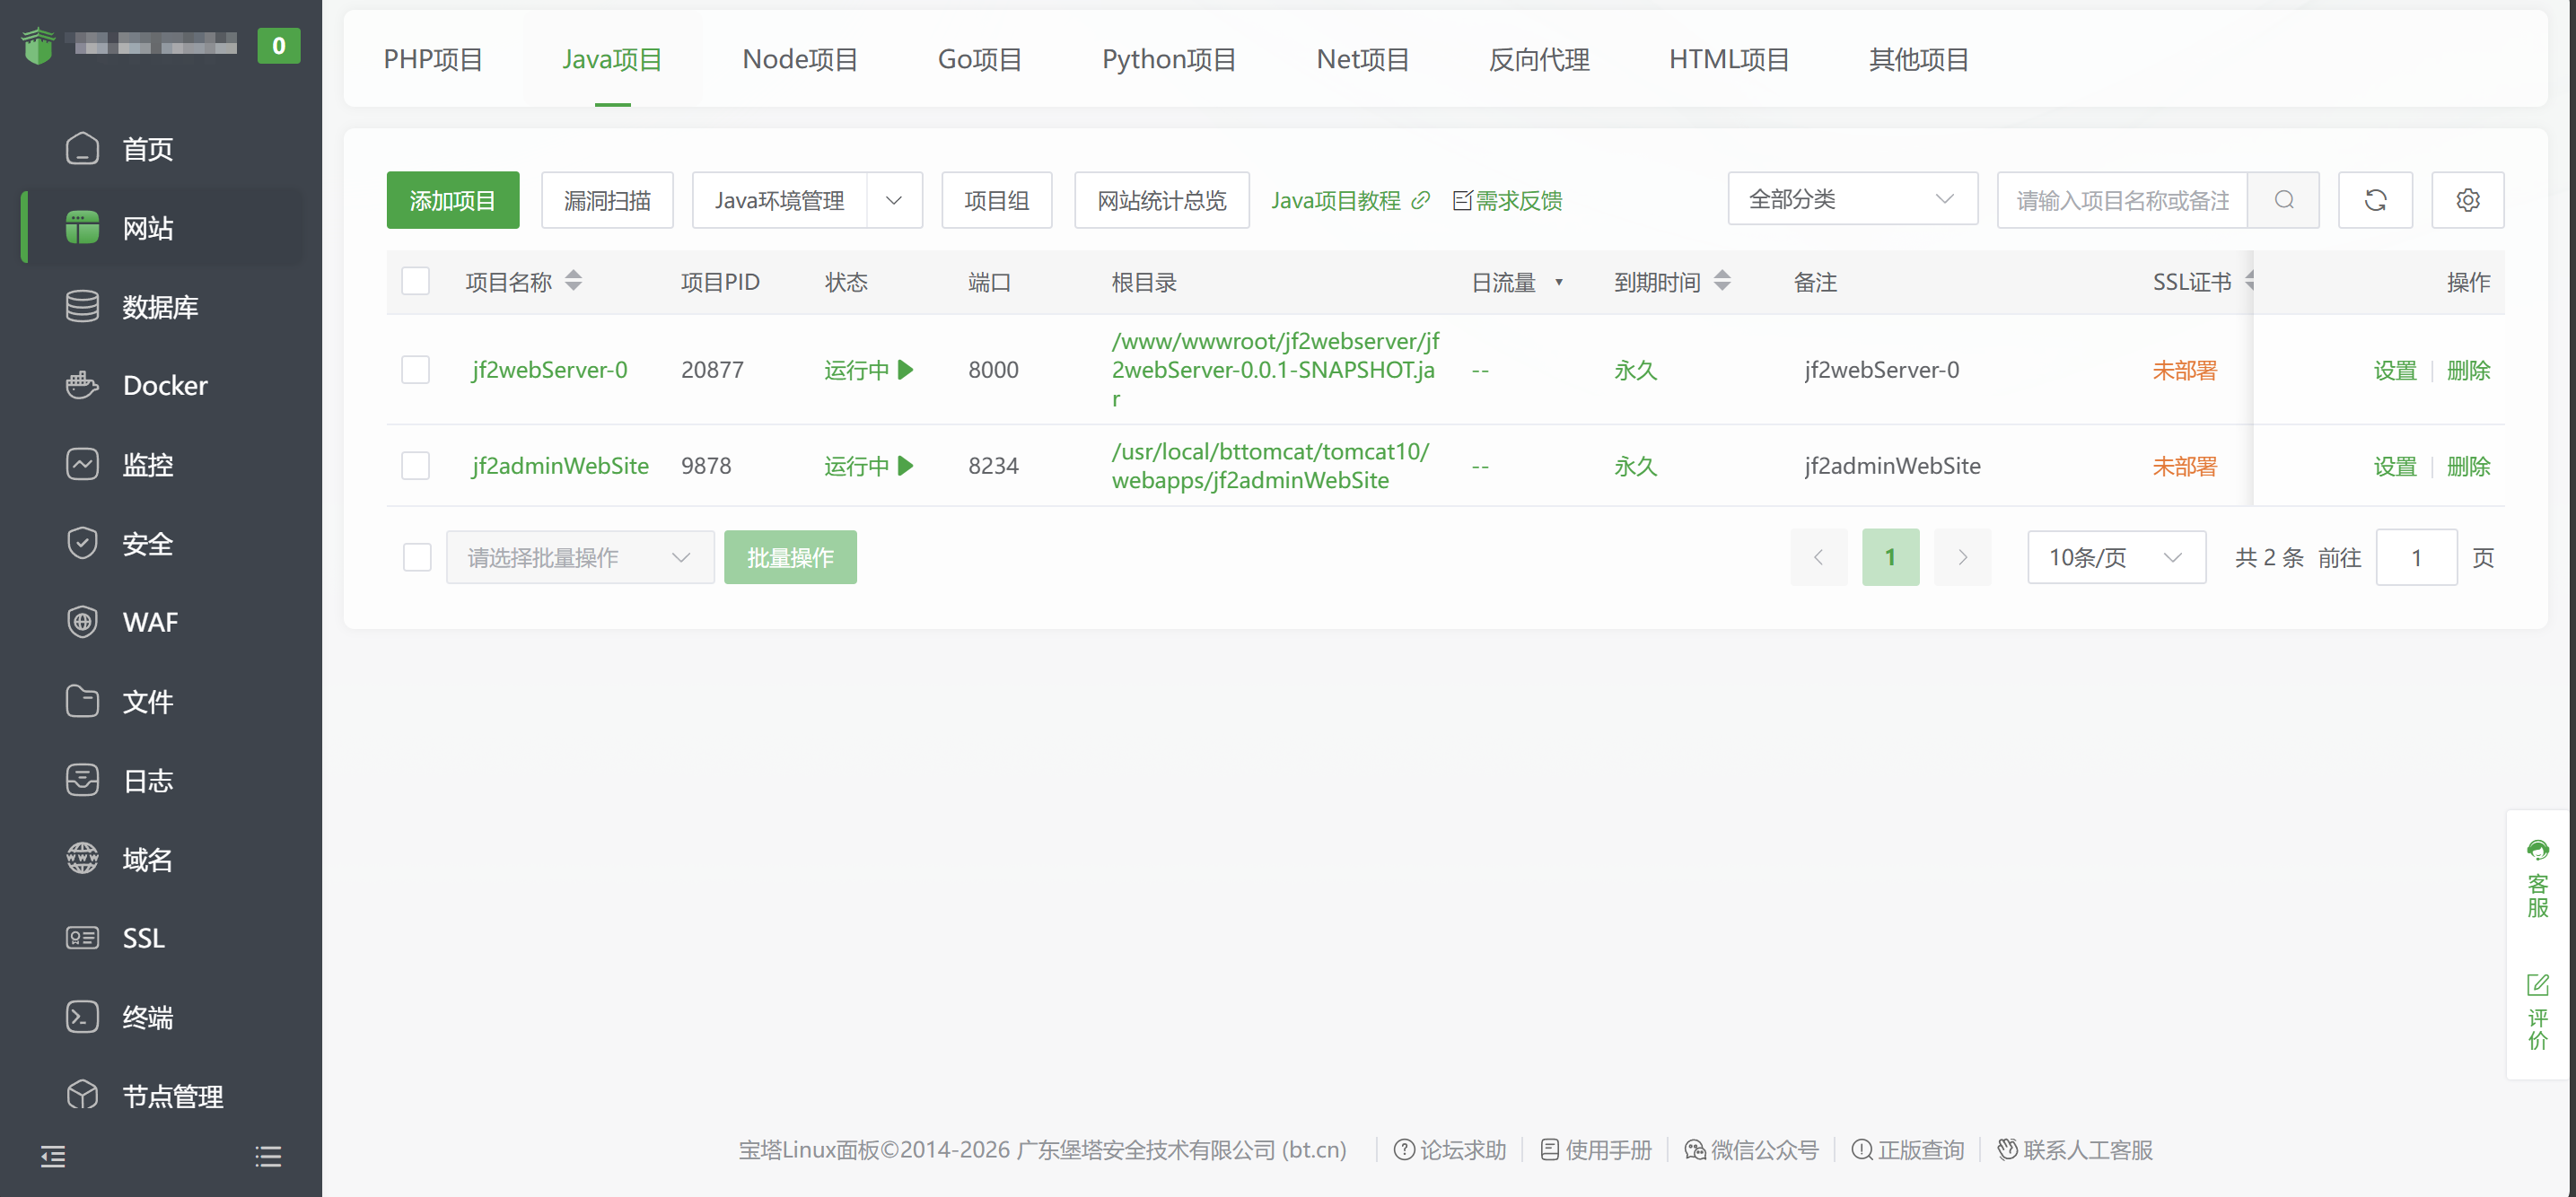The width and height of the screenshot is (2576, 1197).
Task: Check the jf2adminWebSite row checkbox
Action: point(415,466)
